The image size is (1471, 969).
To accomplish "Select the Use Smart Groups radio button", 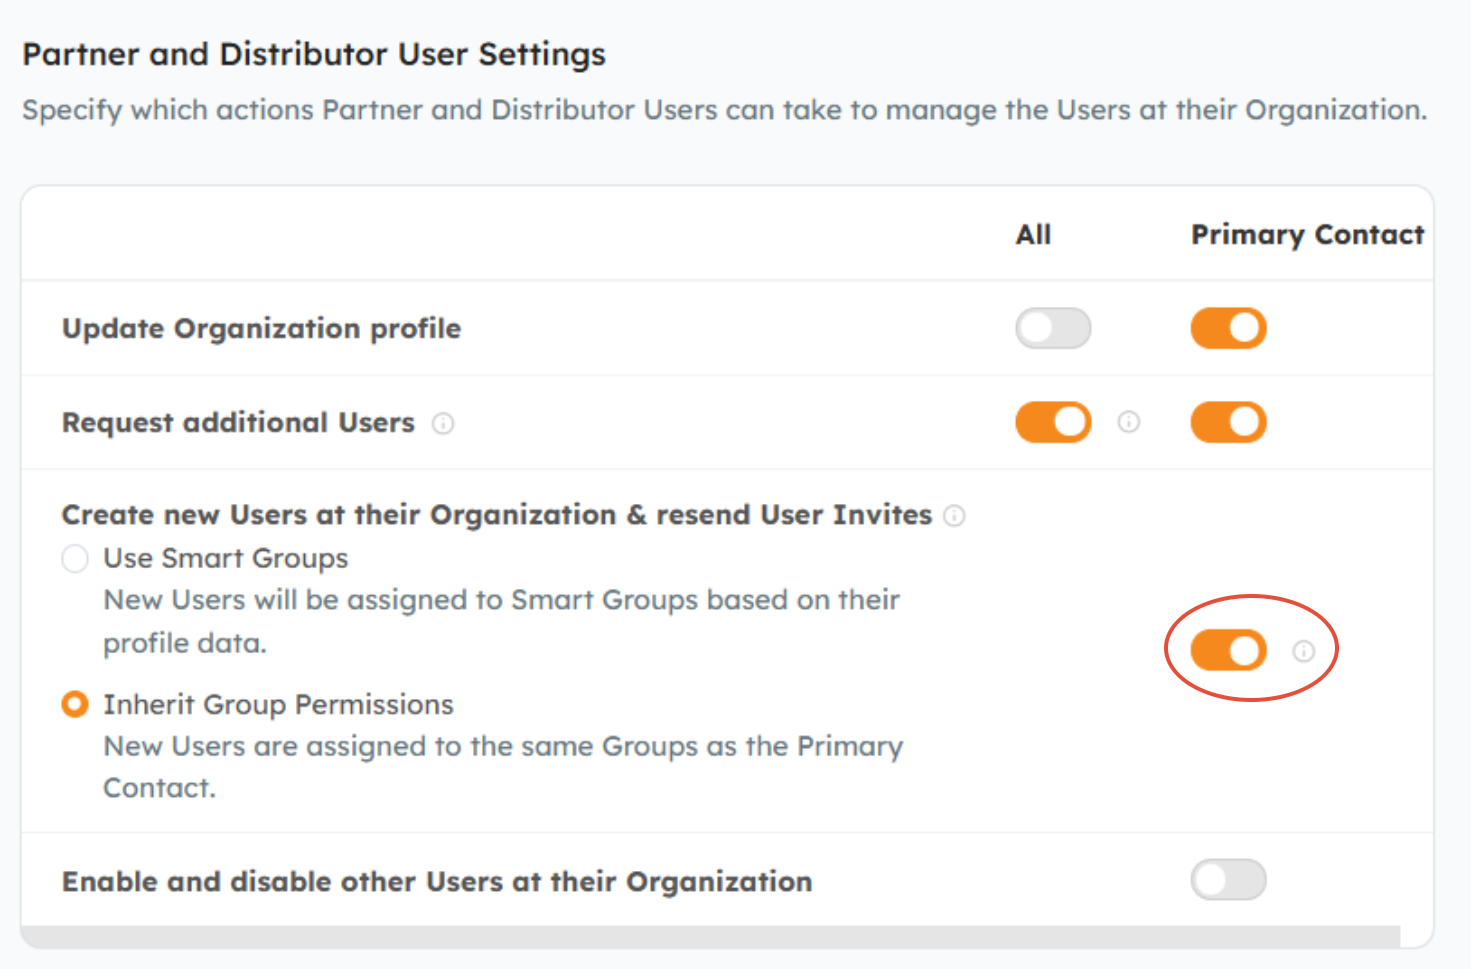I will point(75,558).
